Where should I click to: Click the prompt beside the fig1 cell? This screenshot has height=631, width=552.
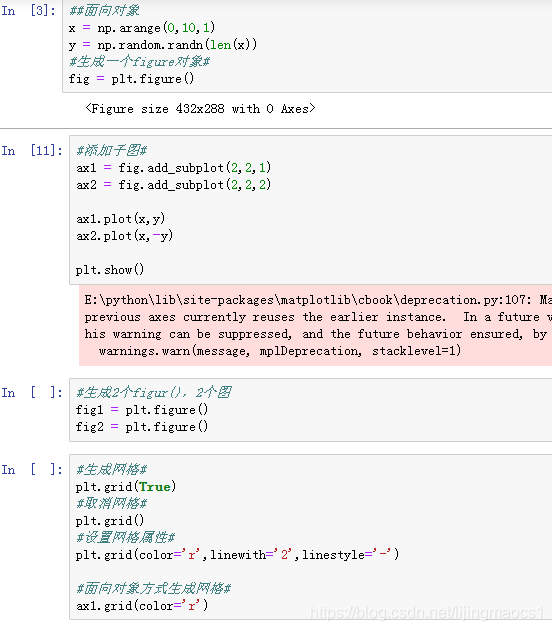32,393
